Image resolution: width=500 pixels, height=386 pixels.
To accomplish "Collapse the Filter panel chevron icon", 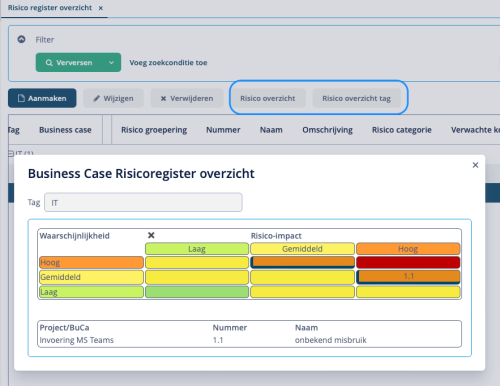I will 21,39.
